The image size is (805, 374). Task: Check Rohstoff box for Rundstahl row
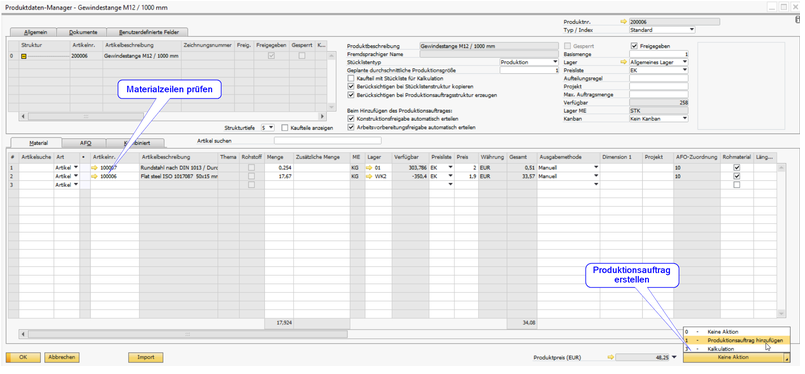251,167
